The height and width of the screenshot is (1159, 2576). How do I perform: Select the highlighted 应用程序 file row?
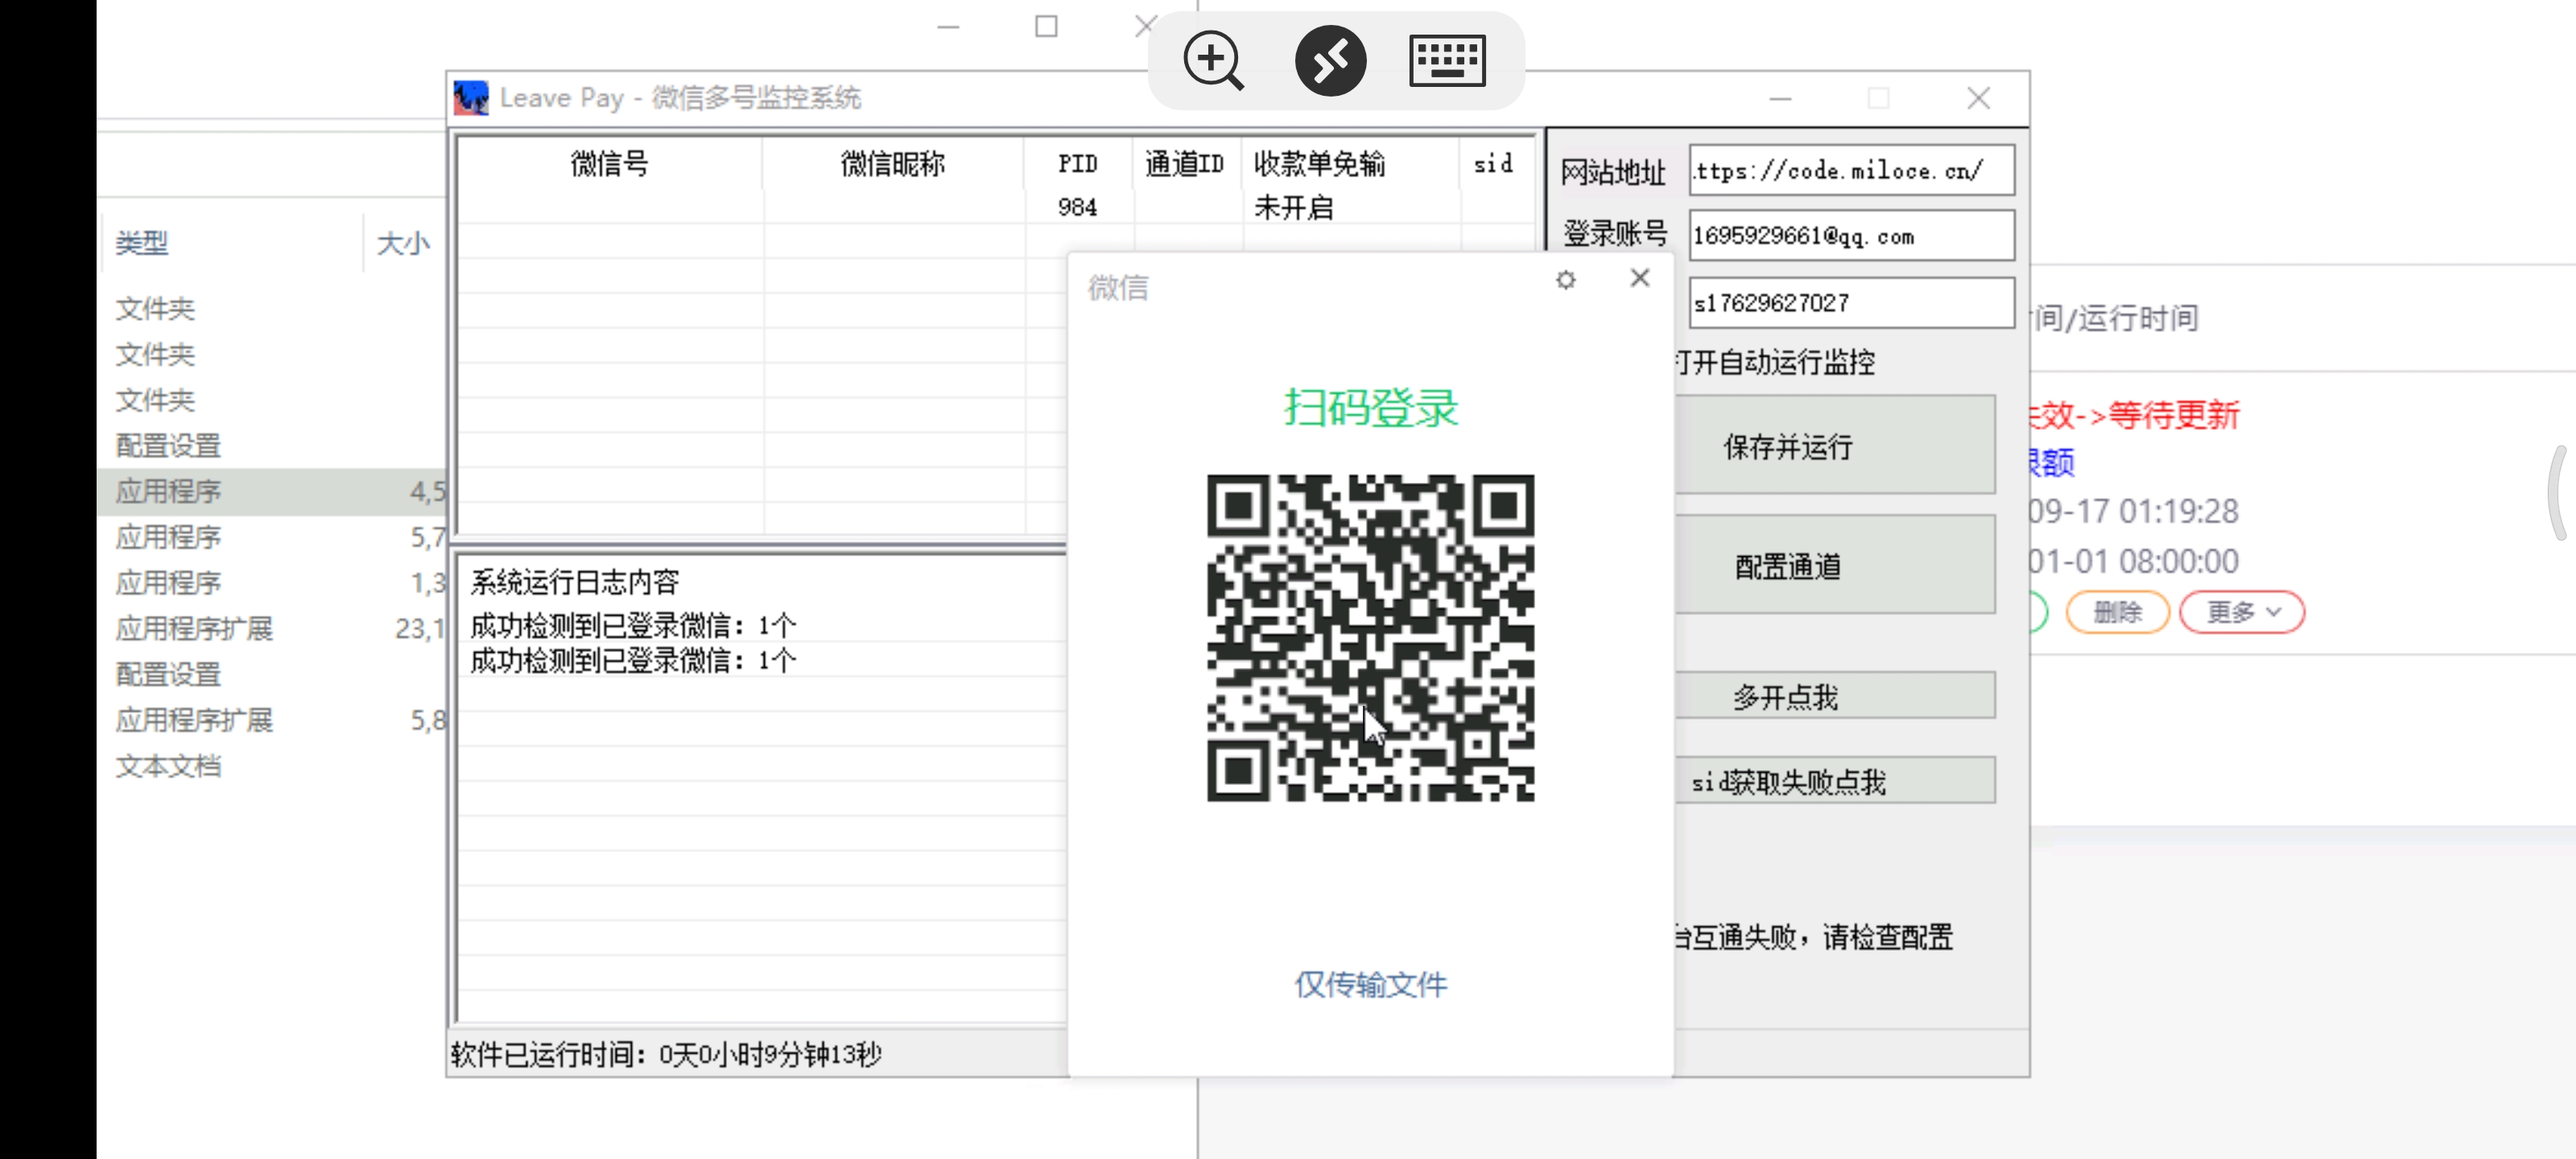tap(168, 491)
